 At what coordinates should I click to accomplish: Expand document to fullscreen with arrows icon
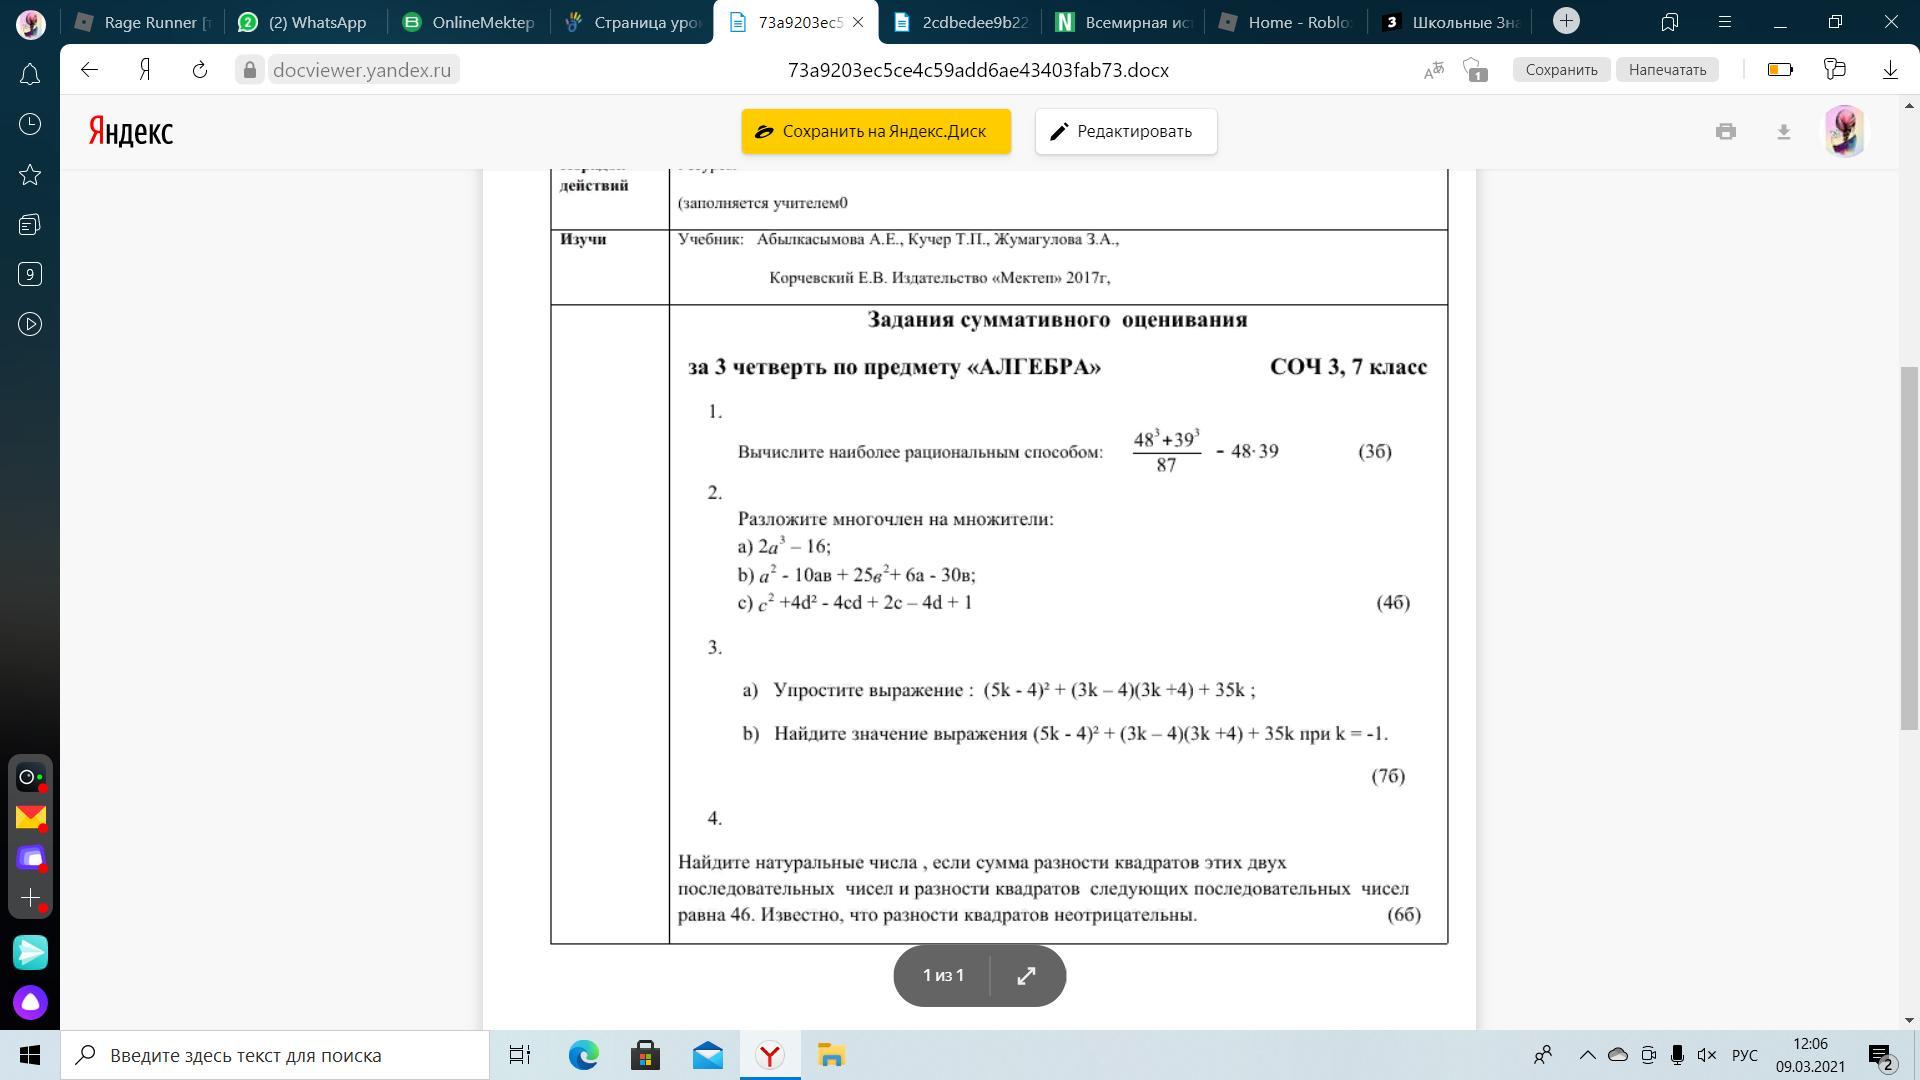coord(1027,976)
